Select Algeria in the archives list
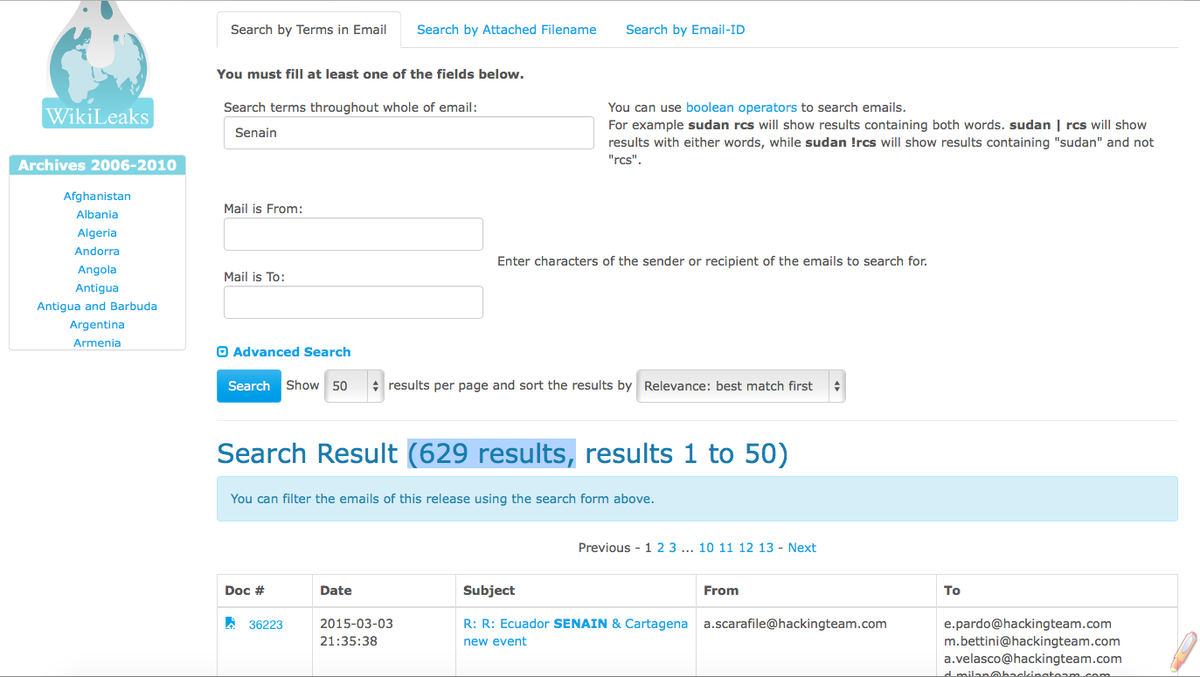 pos(97,233)
